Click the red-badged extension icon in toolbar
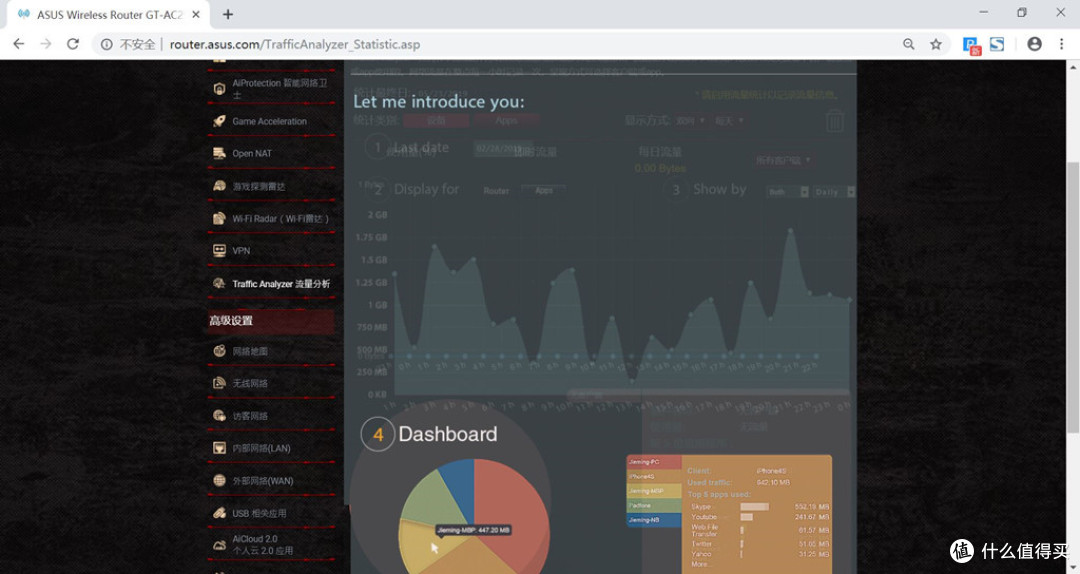 pyautogui.click(x=971, y=45)
